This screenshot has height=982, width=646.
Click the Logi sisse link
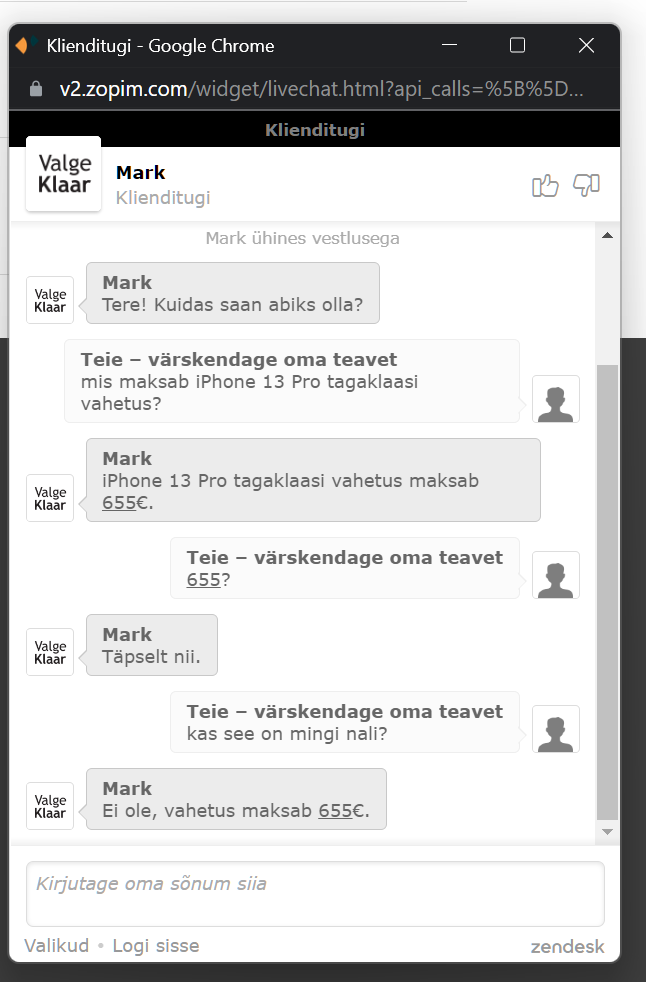(156, 946)
